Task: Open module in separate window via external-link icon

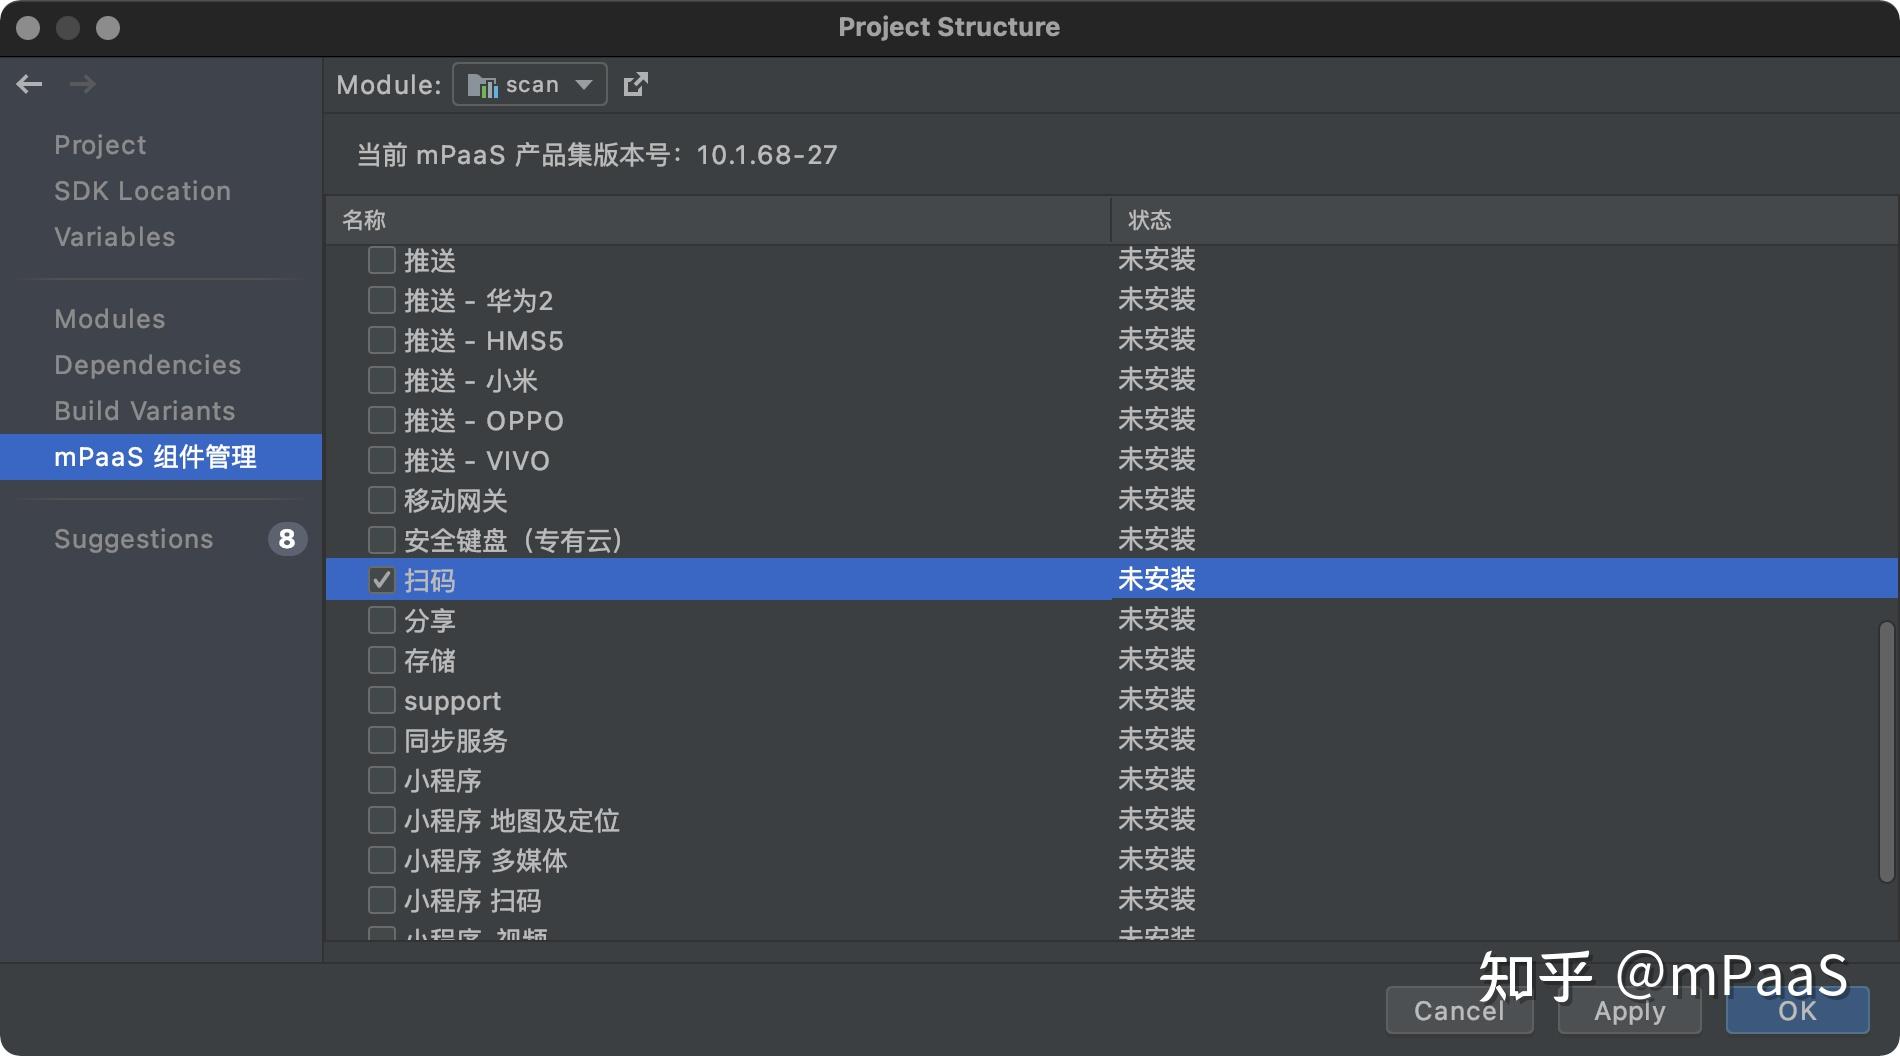Action: (636, 84)
